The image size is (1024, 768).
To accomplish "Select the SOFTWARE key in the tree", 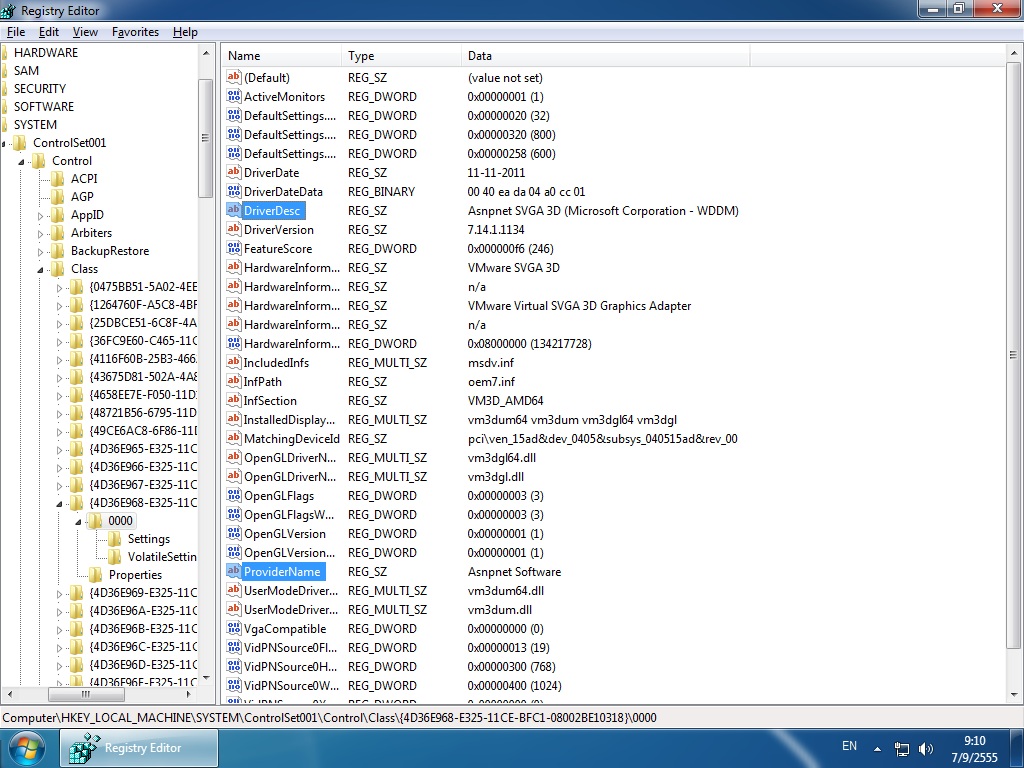I will pos(44,106).
